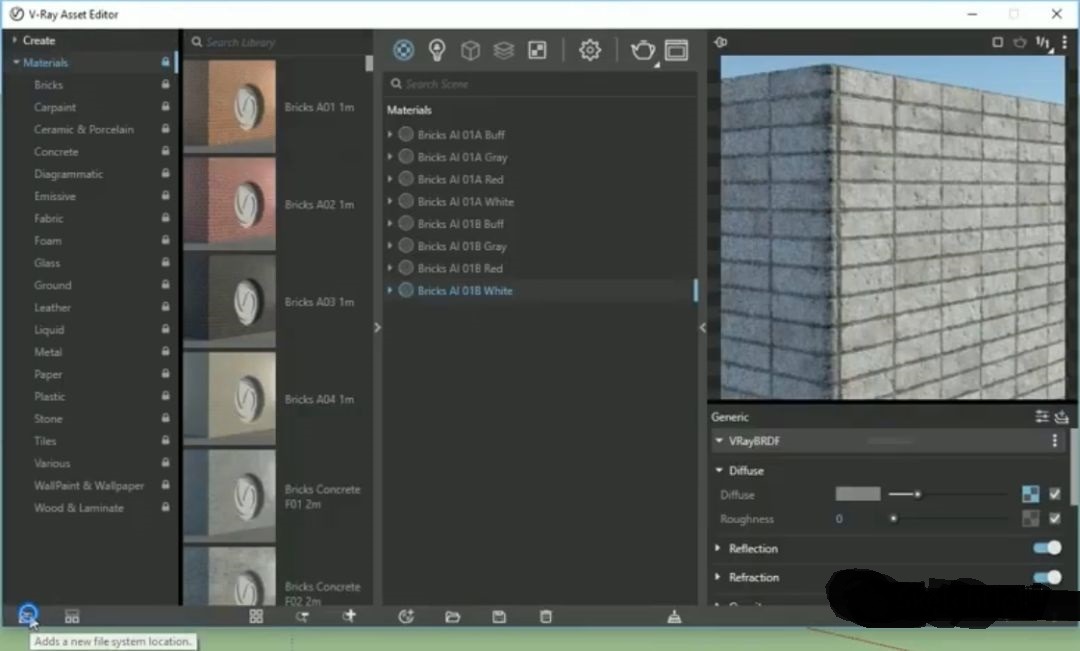The width and height of the screenshot is (1080, 651).
Task: Delete selected material trash icon
Action: point(546,617)
